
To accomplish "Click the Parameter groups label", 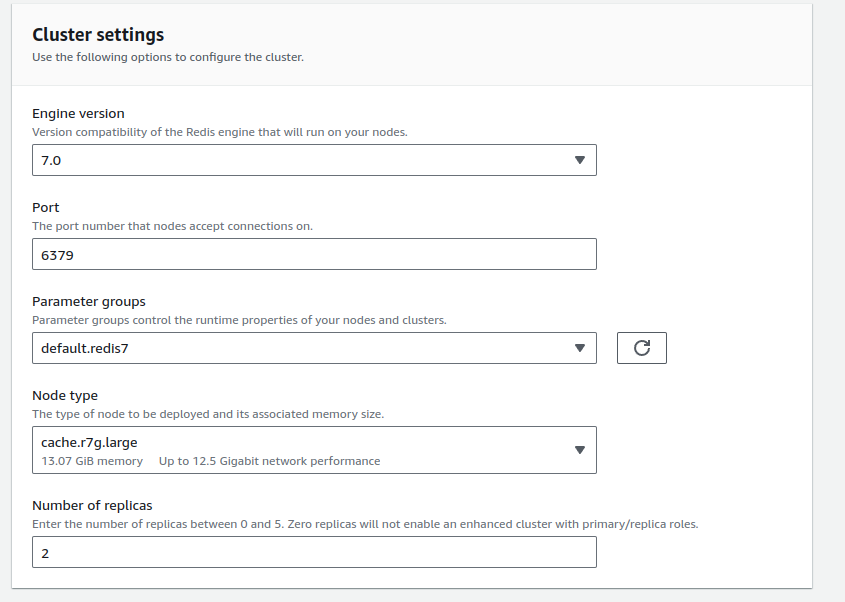I will [88, 301].
